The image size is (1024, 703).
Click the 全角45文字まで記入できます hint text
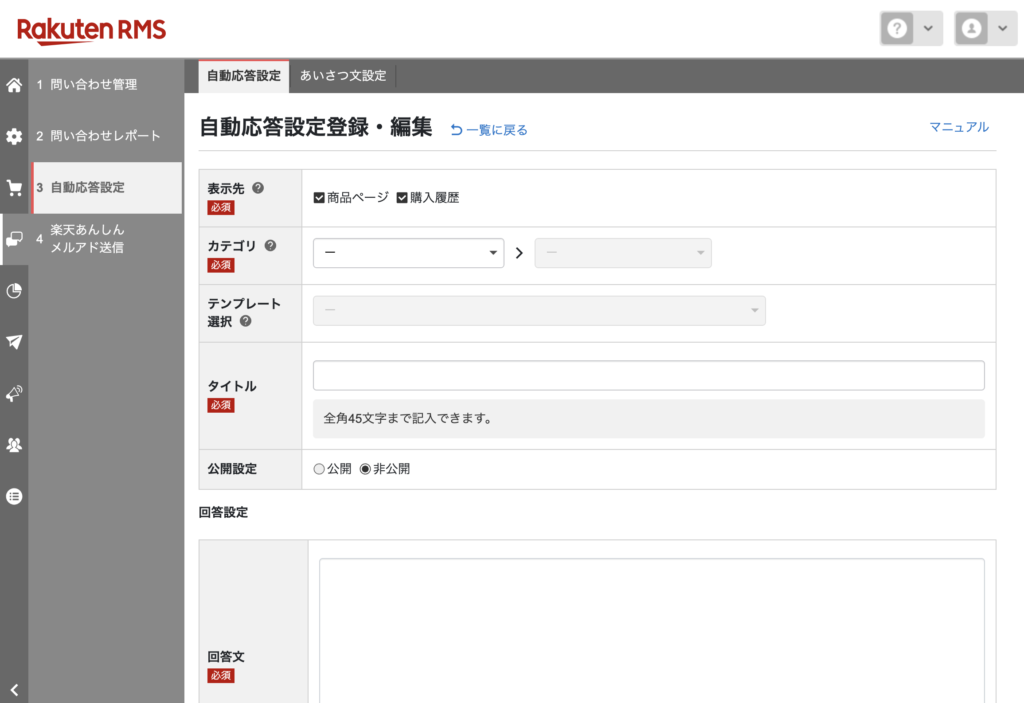point(408,418)
